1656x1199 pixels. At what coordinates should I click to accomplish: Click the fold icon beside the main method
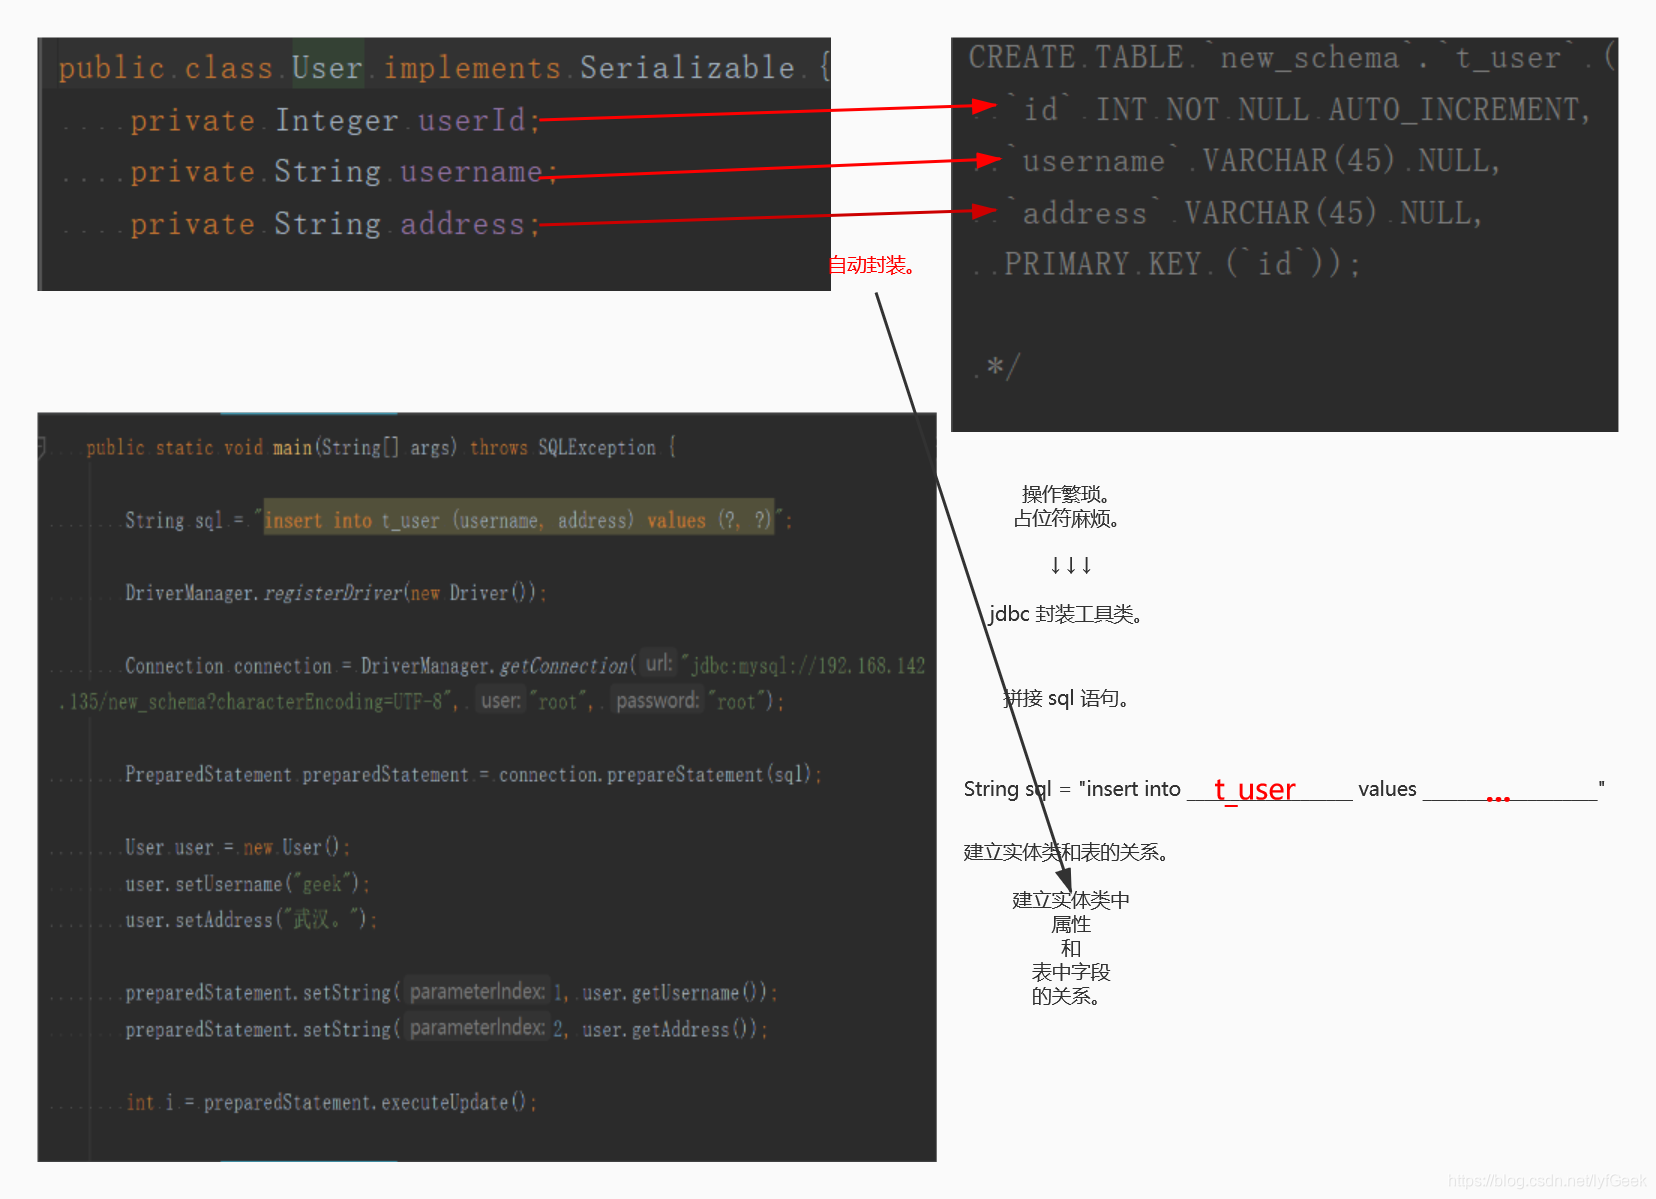point(42,446)
